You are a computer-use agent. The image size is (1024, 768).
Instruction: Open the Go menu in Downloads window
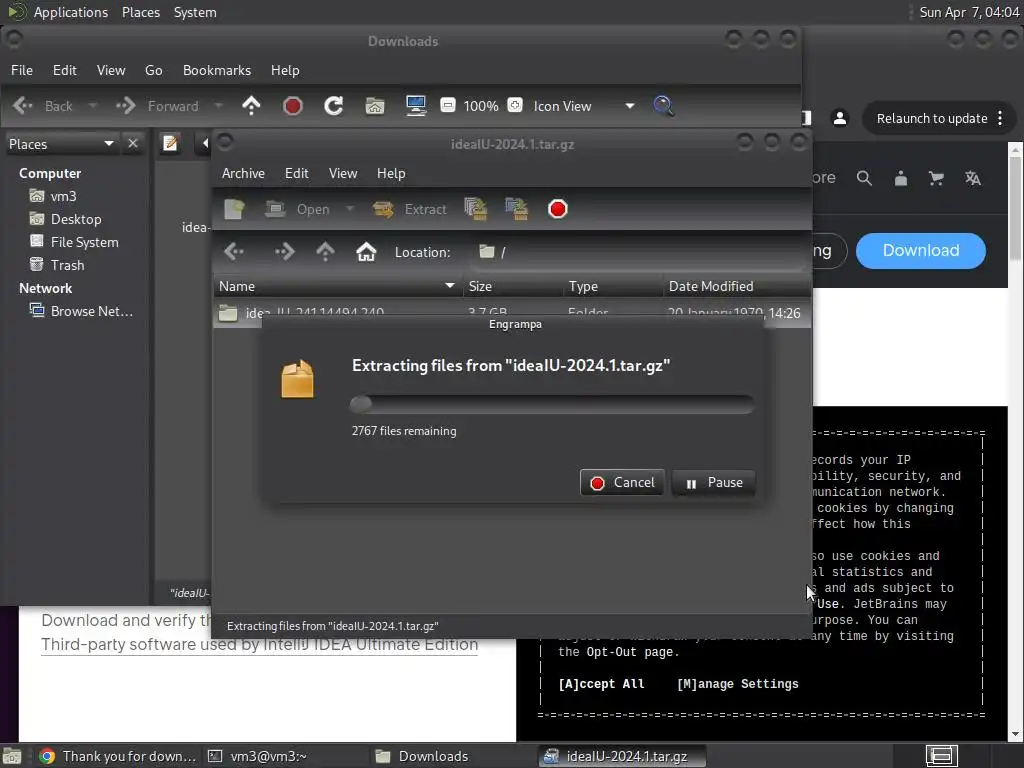153,70
